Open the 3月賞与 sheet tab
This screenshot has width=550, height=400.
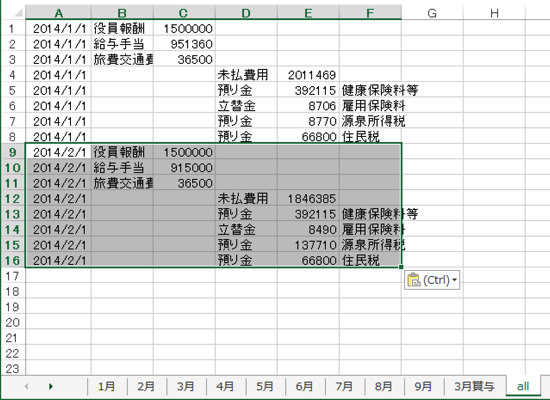coord(475,386)
